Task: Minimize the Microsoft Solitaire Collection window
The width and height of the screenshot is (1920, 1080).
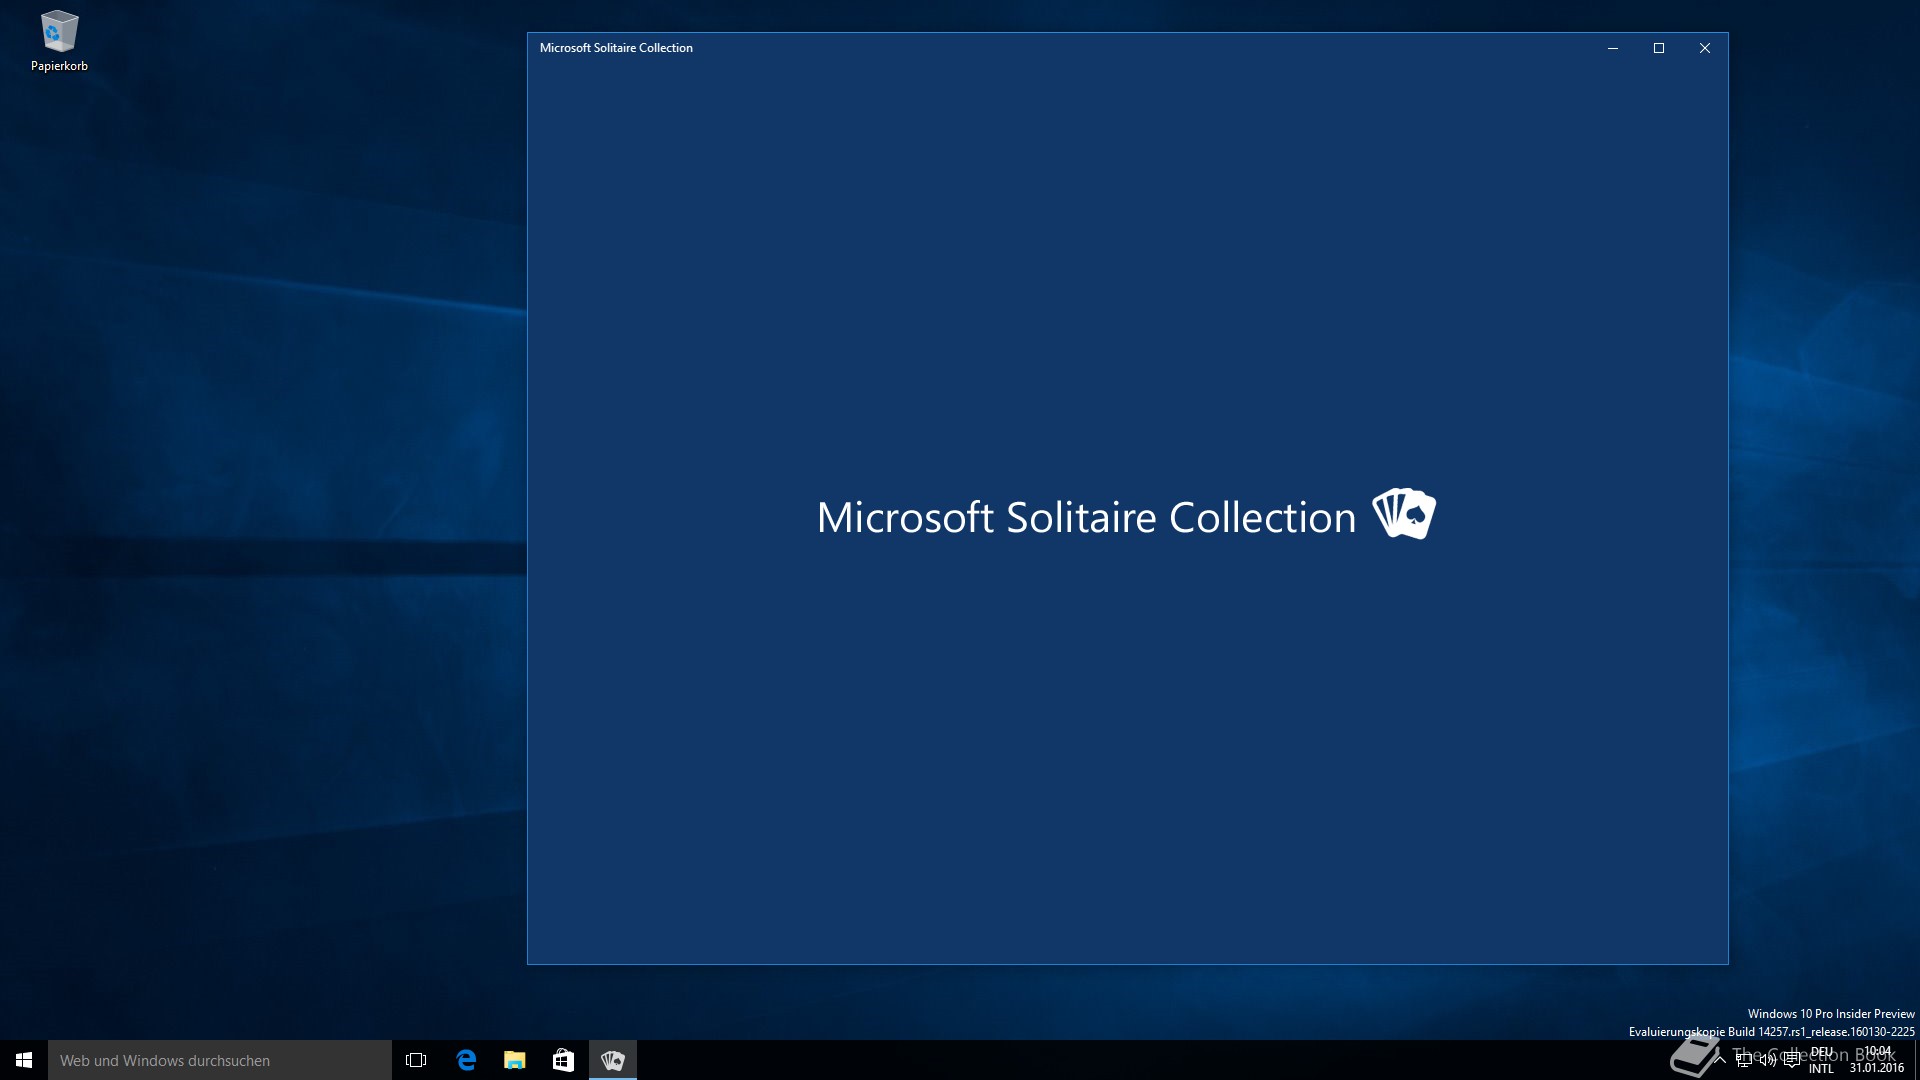Action: click(x=1613, y=48)
